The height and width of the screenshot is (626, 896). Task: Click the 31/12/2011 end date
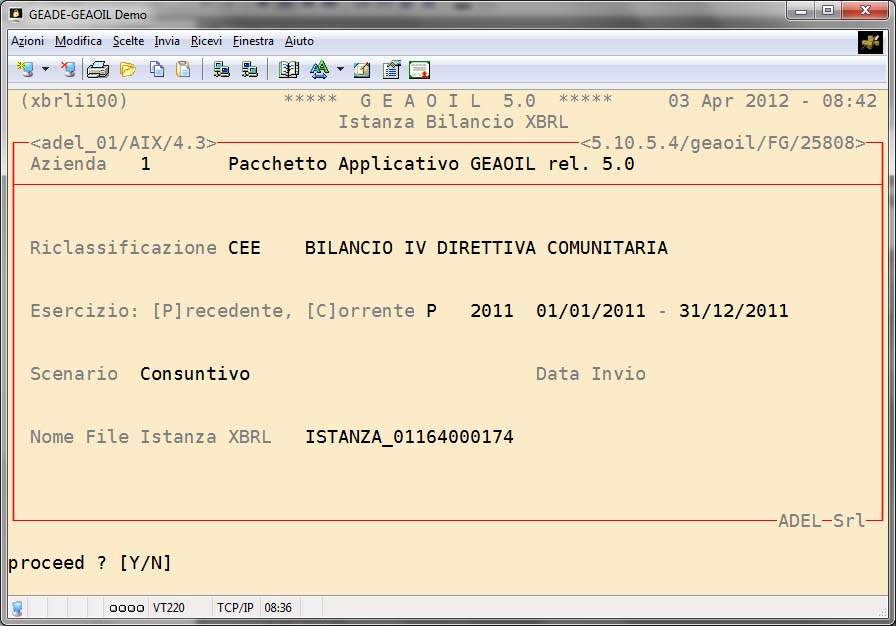[x=734, y=311]
